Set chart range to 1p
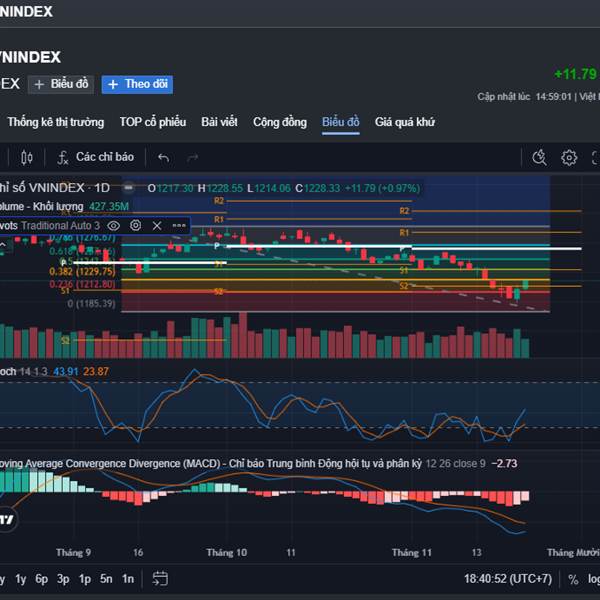Viewport: 600px width, 600px height. tap(85, 579)
